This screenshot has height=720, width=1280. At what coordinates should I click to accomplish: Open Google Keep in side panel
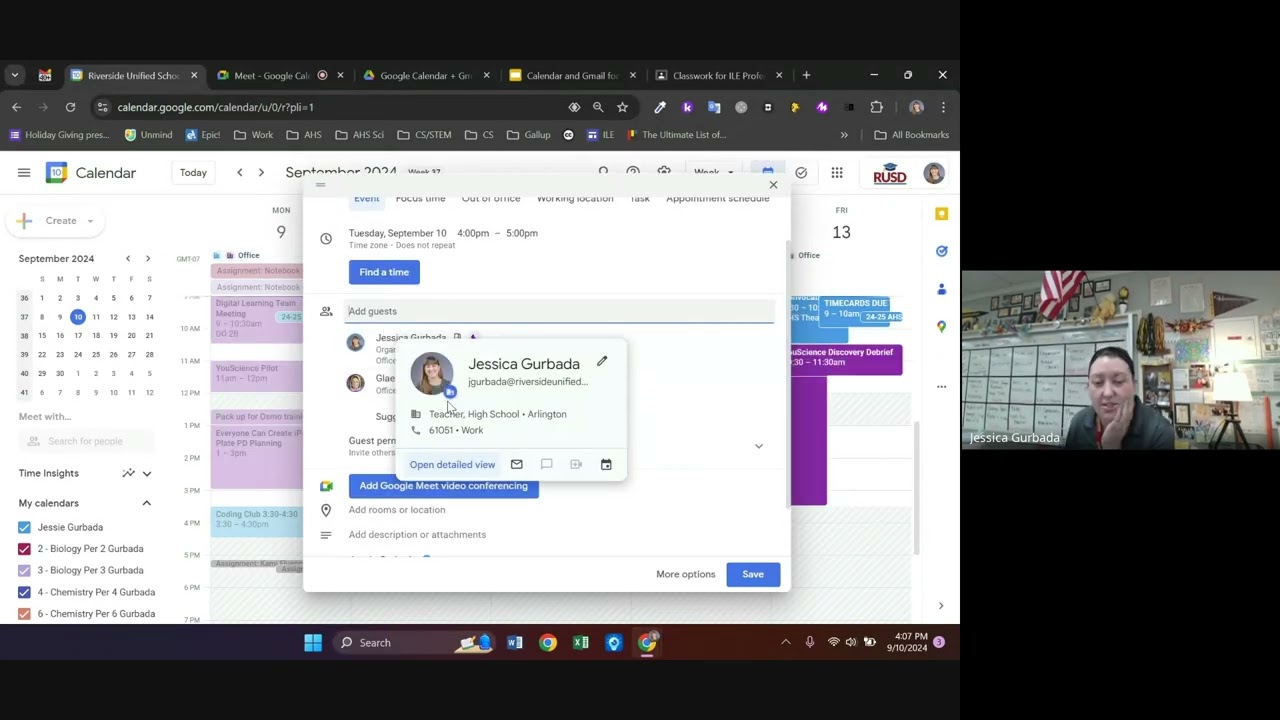coord(941,213)
